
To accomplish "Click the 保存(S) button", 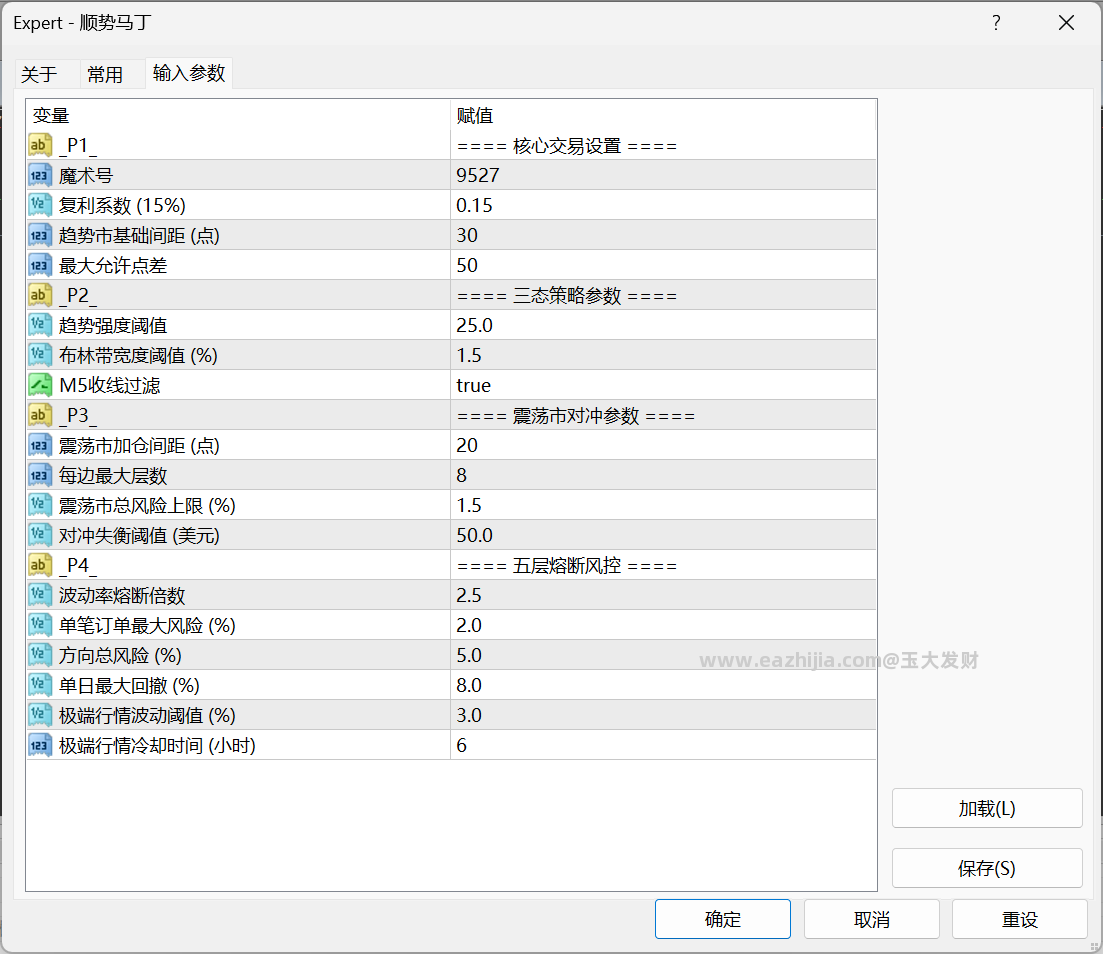I will 987,868.
